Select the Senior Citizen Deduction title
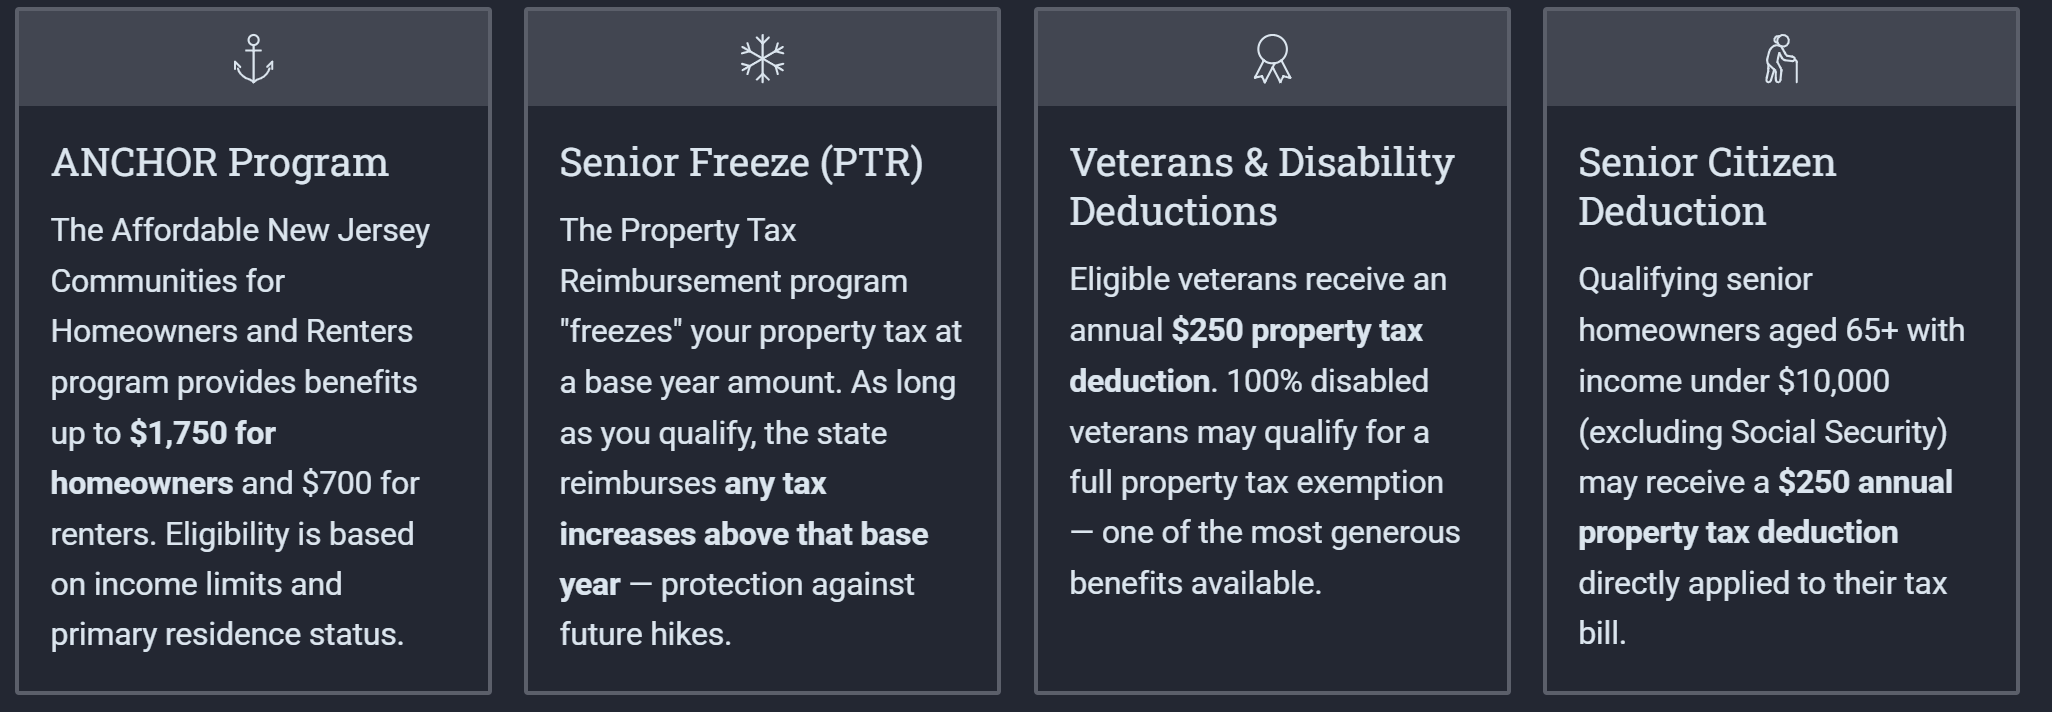The height and width of the screenshot is (712, 2052). [1706, 186]
